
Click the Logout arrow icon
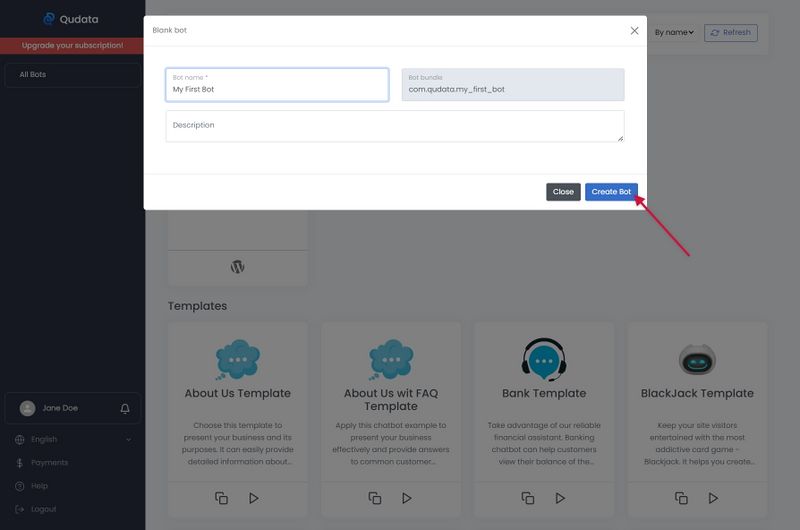coord(19,509)
